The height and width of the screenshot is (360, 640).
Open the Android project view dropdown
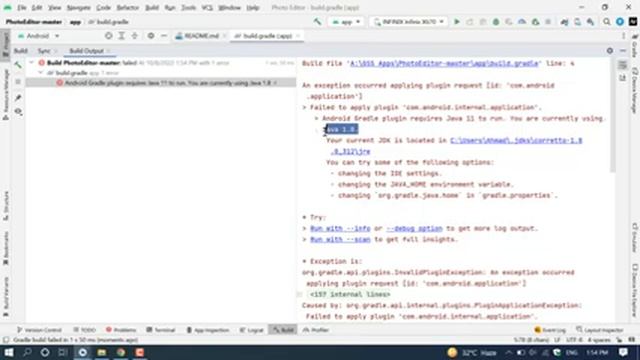click(x=39, y=36)
